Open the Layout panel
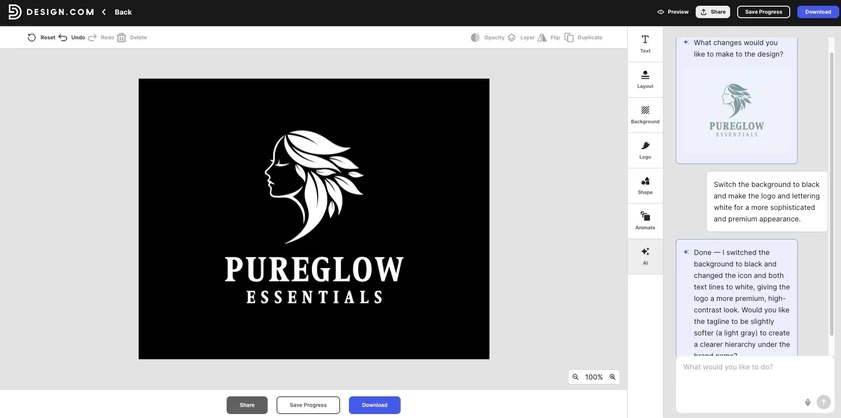This screenshot has width=841, height=418. pyautogui.click(x=645, y=79)
